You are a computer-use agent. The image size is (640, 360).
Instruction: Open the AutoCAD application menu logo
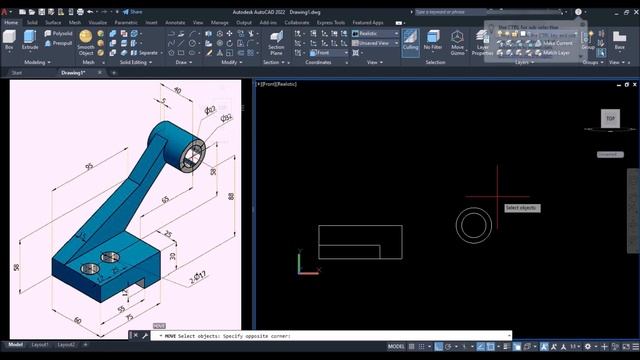(4, 12)
